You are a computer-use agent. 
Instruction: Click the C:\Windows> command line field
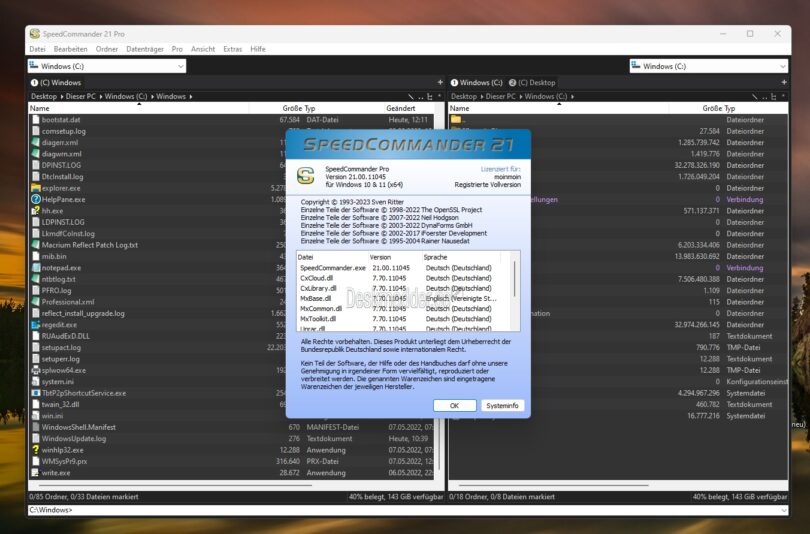click(400, 510)
